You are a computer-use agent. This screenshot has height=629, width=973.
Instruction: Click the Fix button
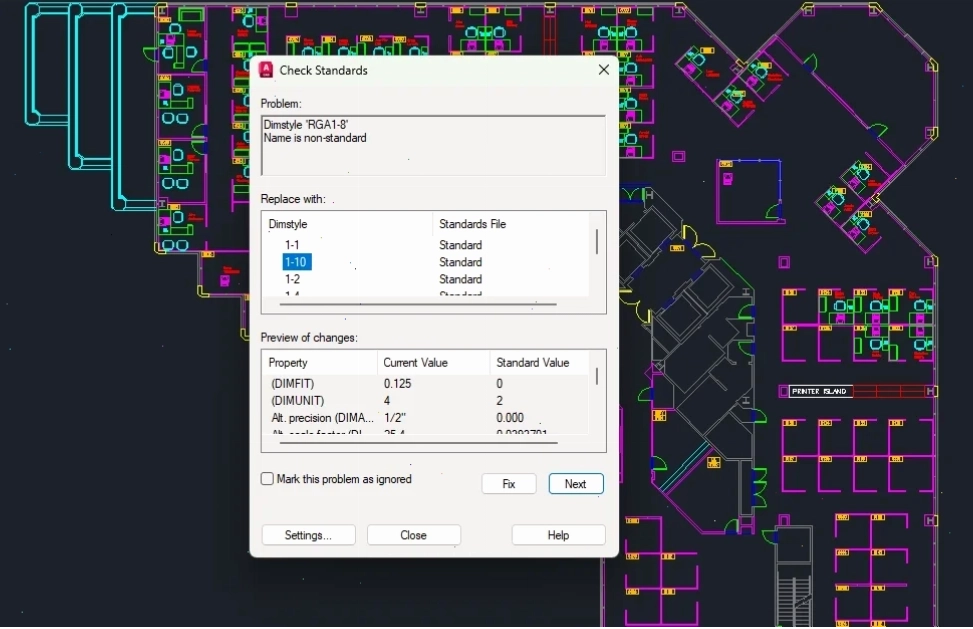tap(509, 484)
